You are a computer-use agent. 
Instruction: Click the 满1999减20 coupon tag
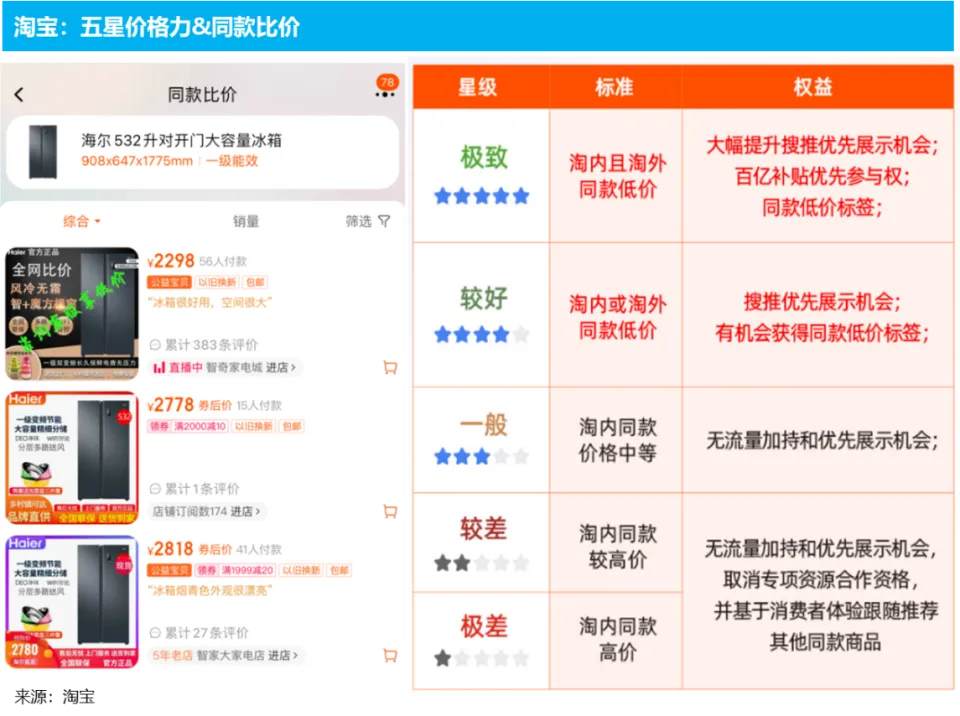[248, 570]
